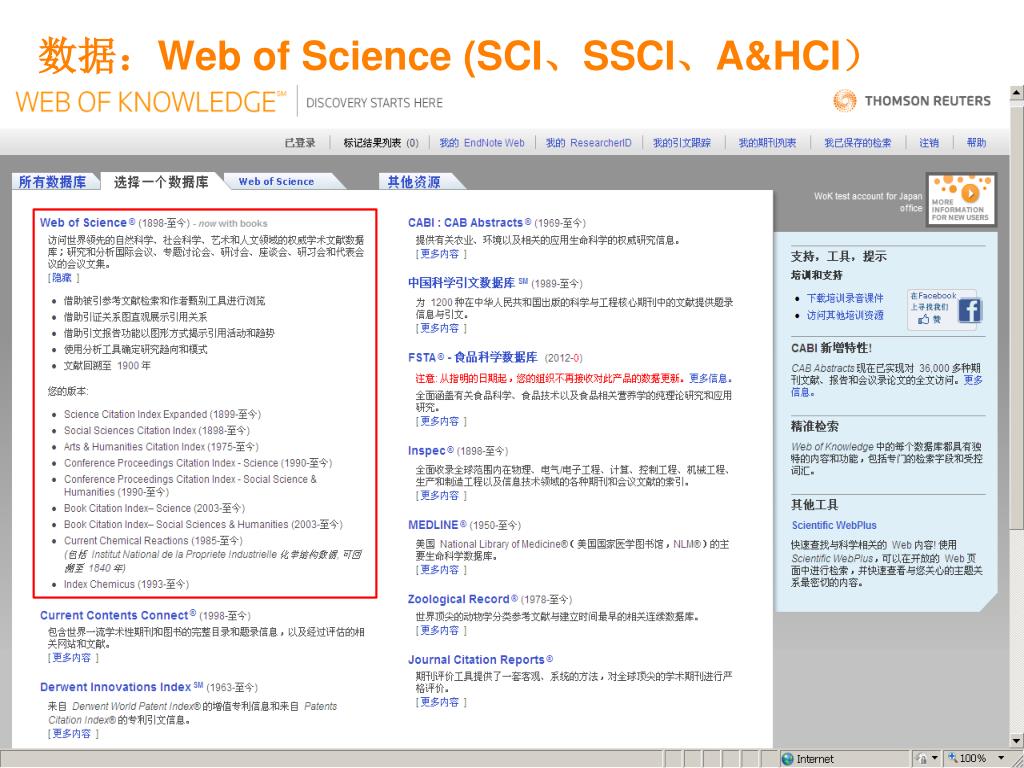The height and width of the screenshot is (768, 1024).
Task: Open Scientific WebPlus link
Action: point(834,525)
